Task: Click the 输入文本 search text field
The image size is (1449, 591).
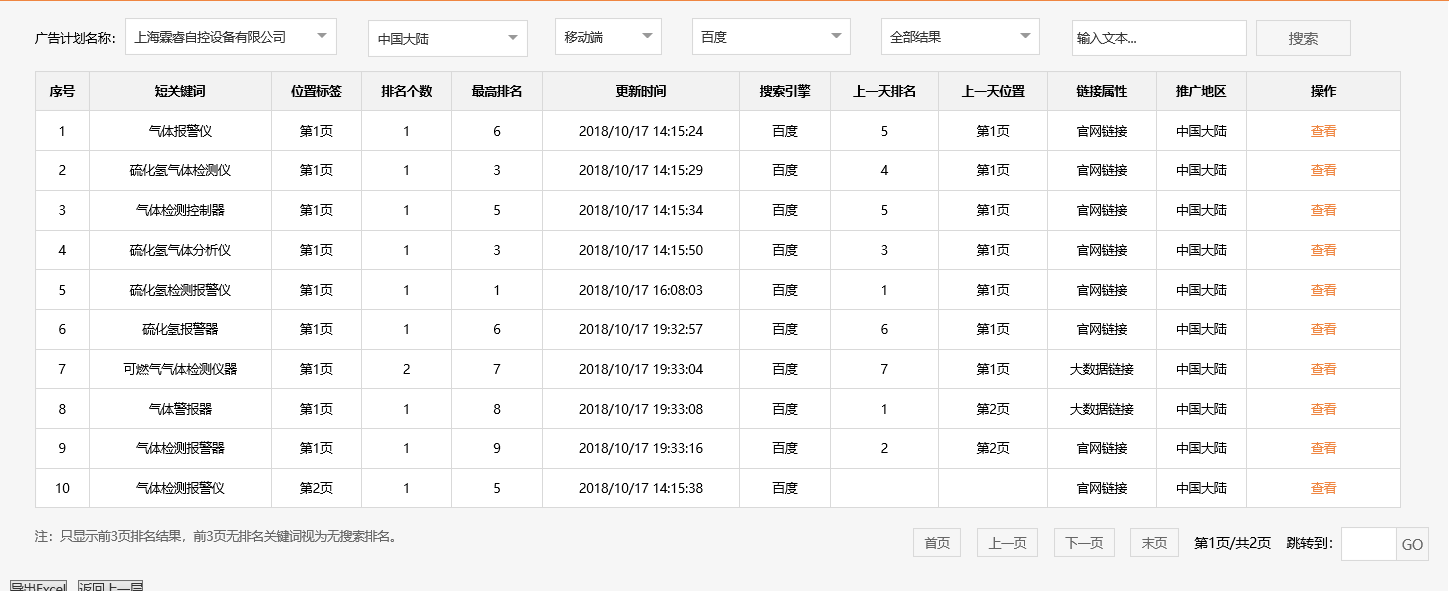Action: (x=1158, y=37)
